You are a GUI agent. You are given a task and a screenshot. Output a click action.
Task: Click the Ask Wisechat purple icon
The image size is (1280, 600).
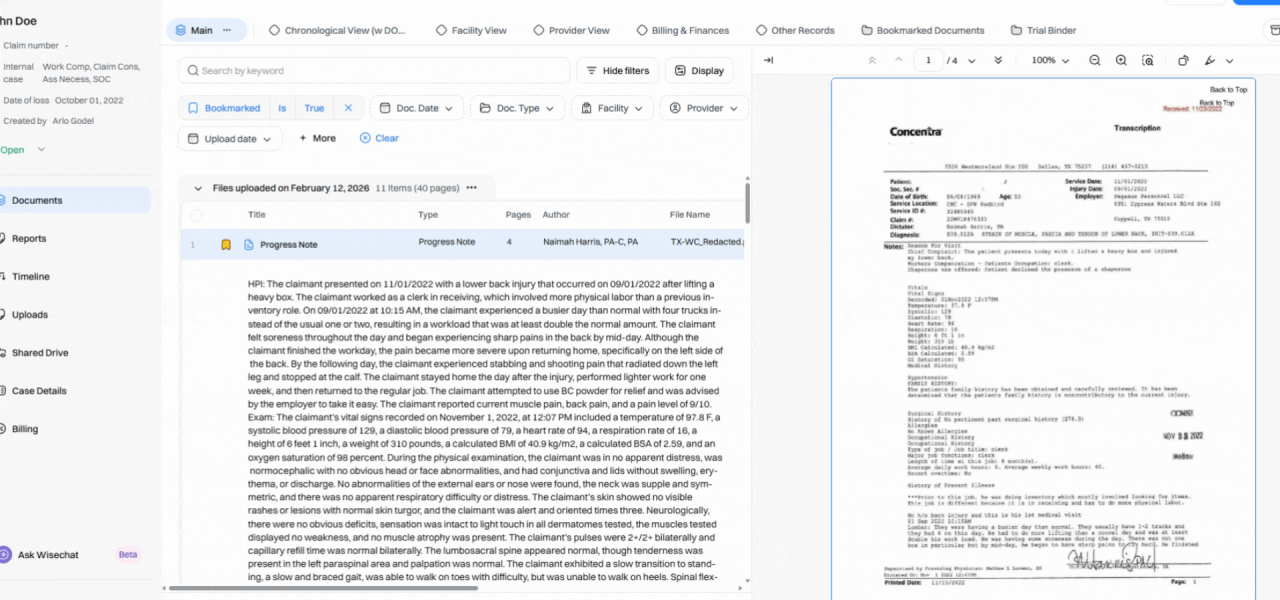tap(6, 554)
